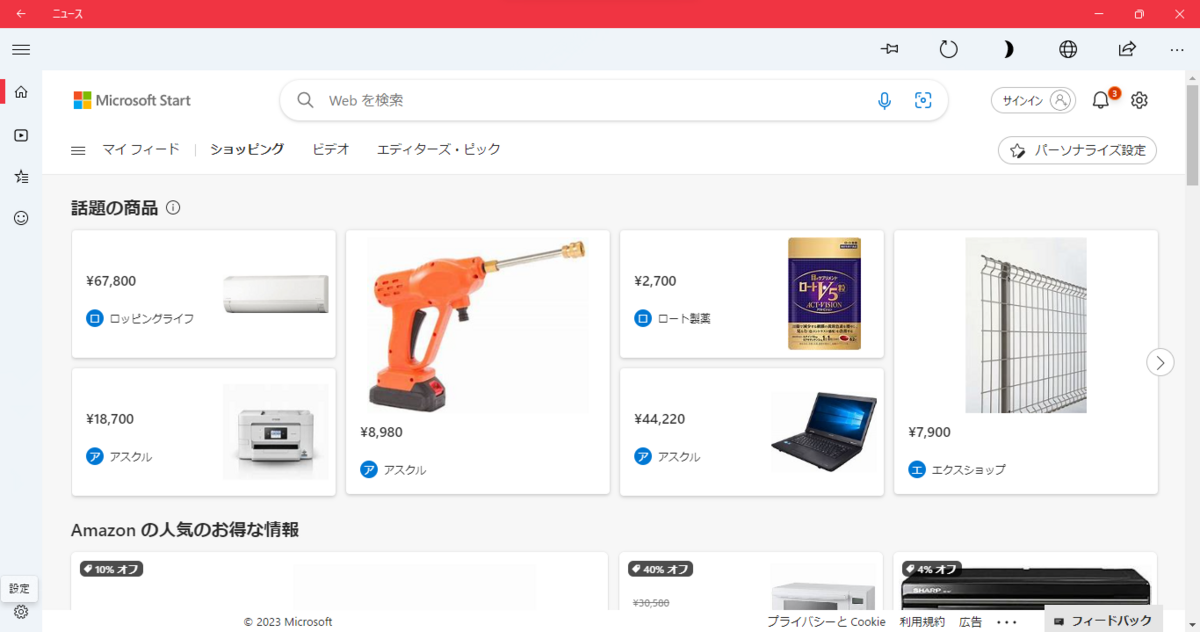The height and width of the screenshot is (632, 1200).
Task: Open the ¥44,220 laptop product card
Action: click(752, 432)
